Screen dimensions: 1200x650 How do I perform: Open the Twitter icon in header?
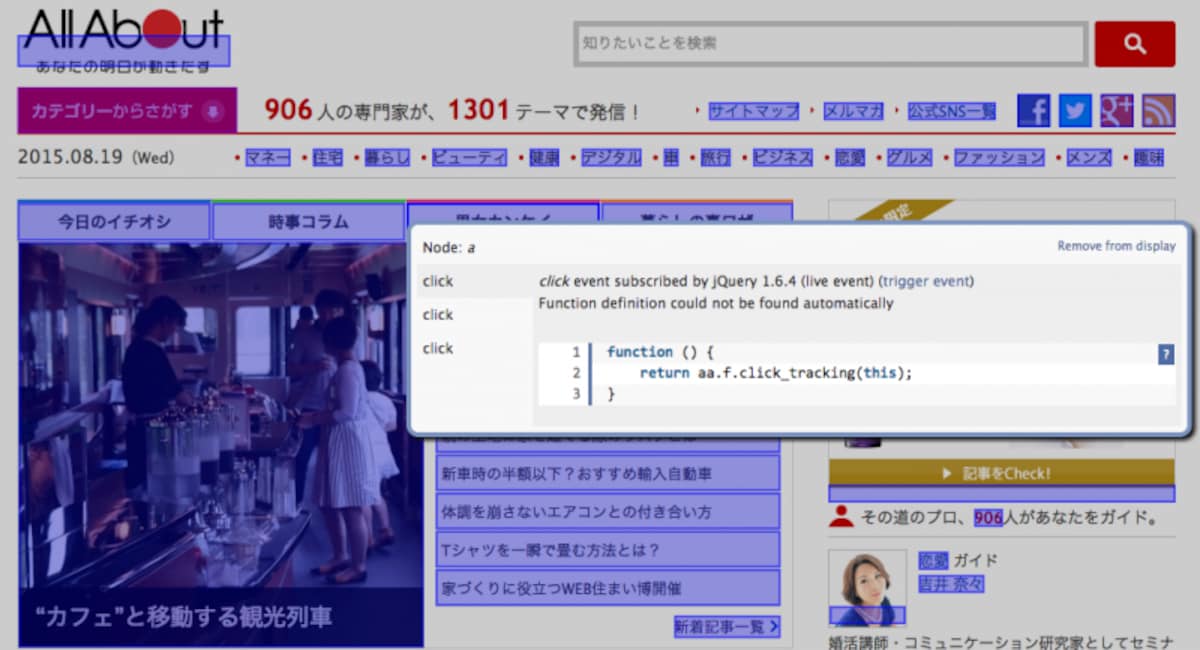1075,111
